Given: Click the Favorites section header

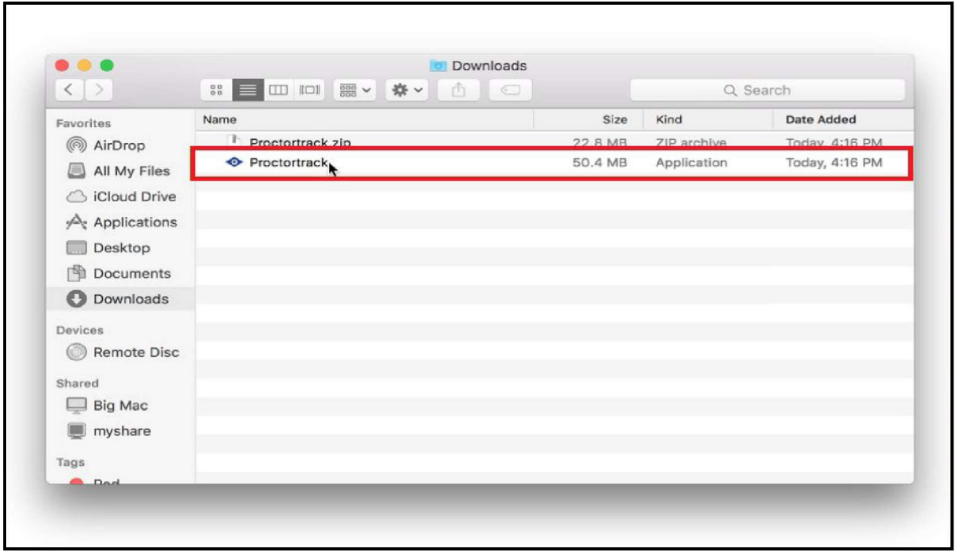Looking at the screenshot, I should [x=84, y=123].
